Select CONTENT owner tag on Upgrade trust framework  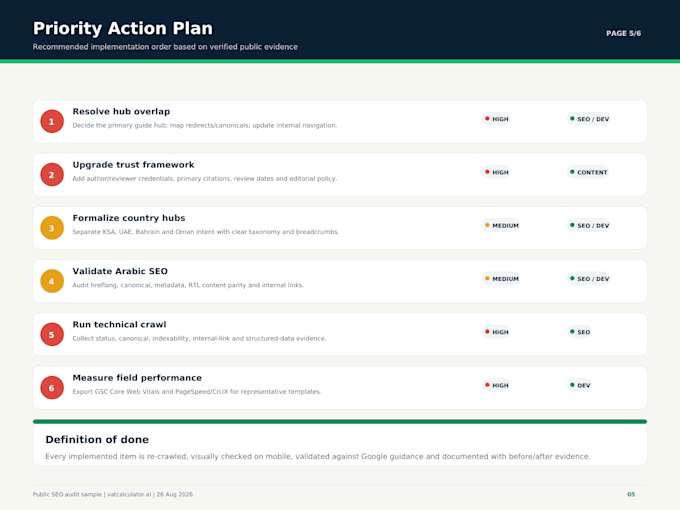588,172
